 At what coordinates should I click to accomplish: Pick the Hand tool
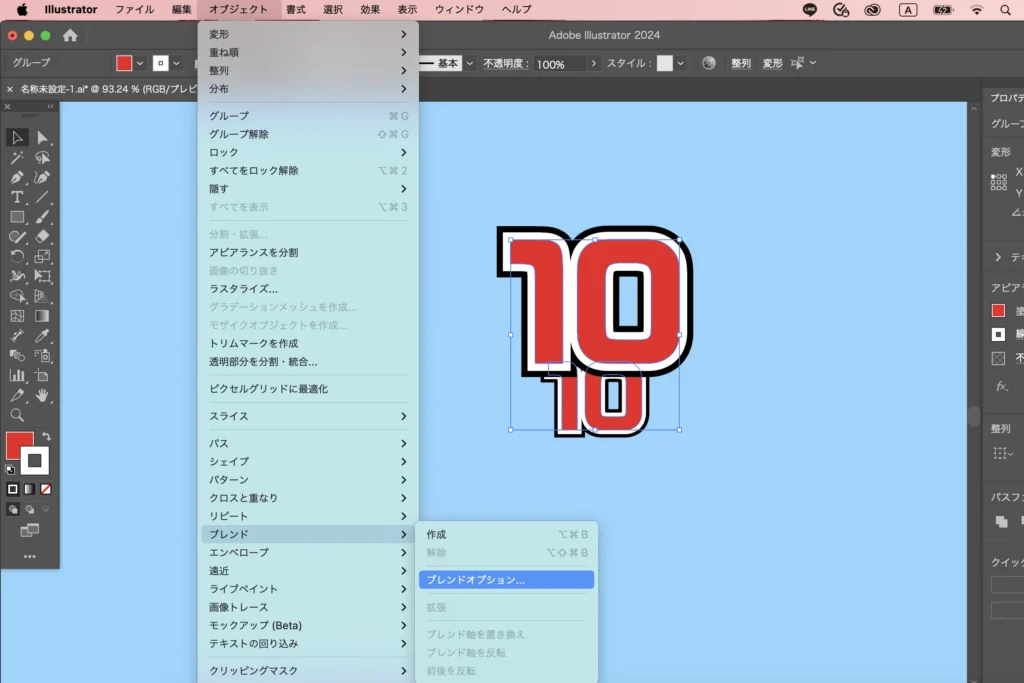(43, 395)
